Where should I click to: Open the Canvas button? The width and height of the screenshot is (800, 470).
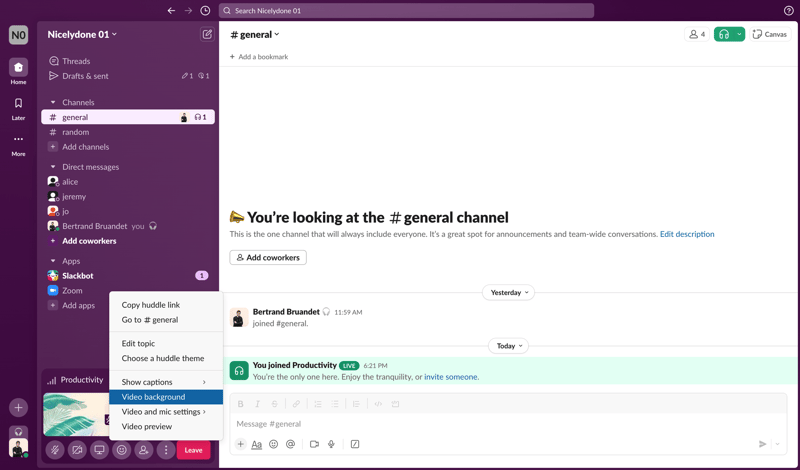(770, 34)
